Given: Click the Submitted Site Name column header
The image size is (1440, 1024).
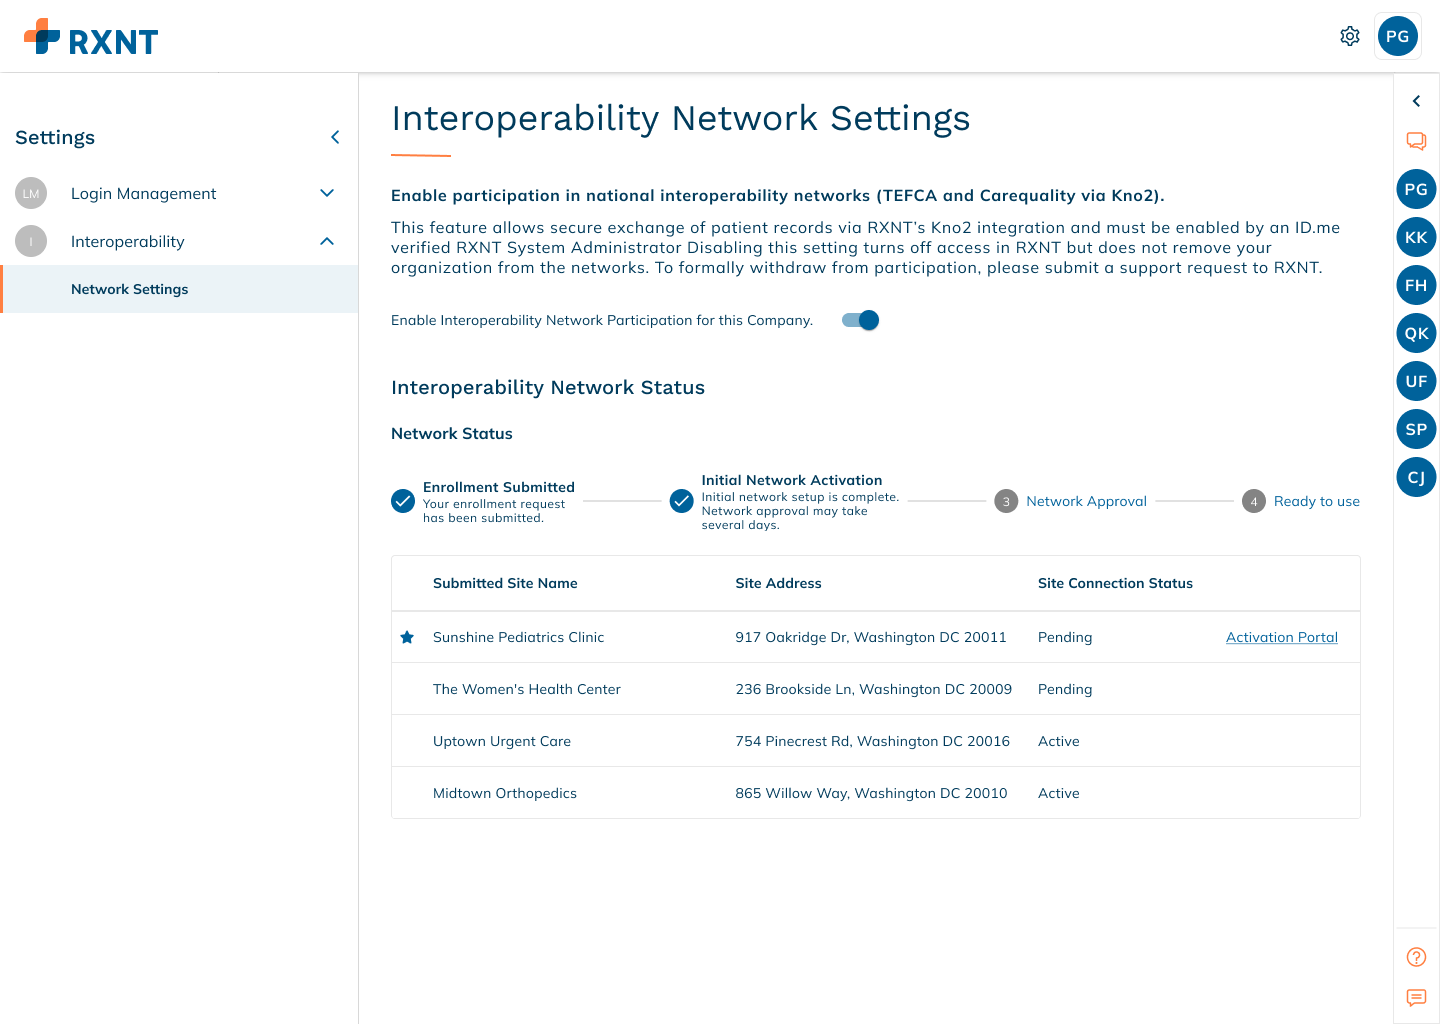Looking at the screenshot, I should (505, 583).
